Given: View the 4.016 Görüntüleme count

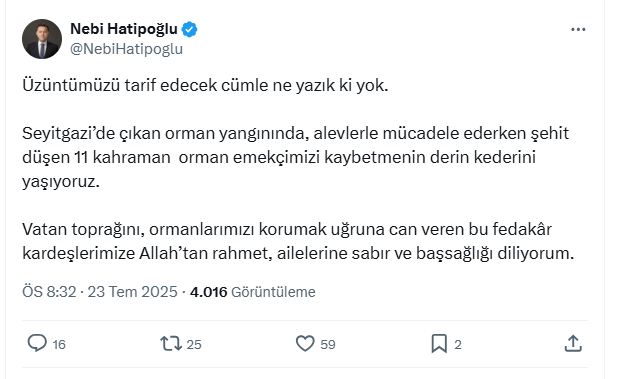Looking at the screenshot, I should (x=253, y=292).
